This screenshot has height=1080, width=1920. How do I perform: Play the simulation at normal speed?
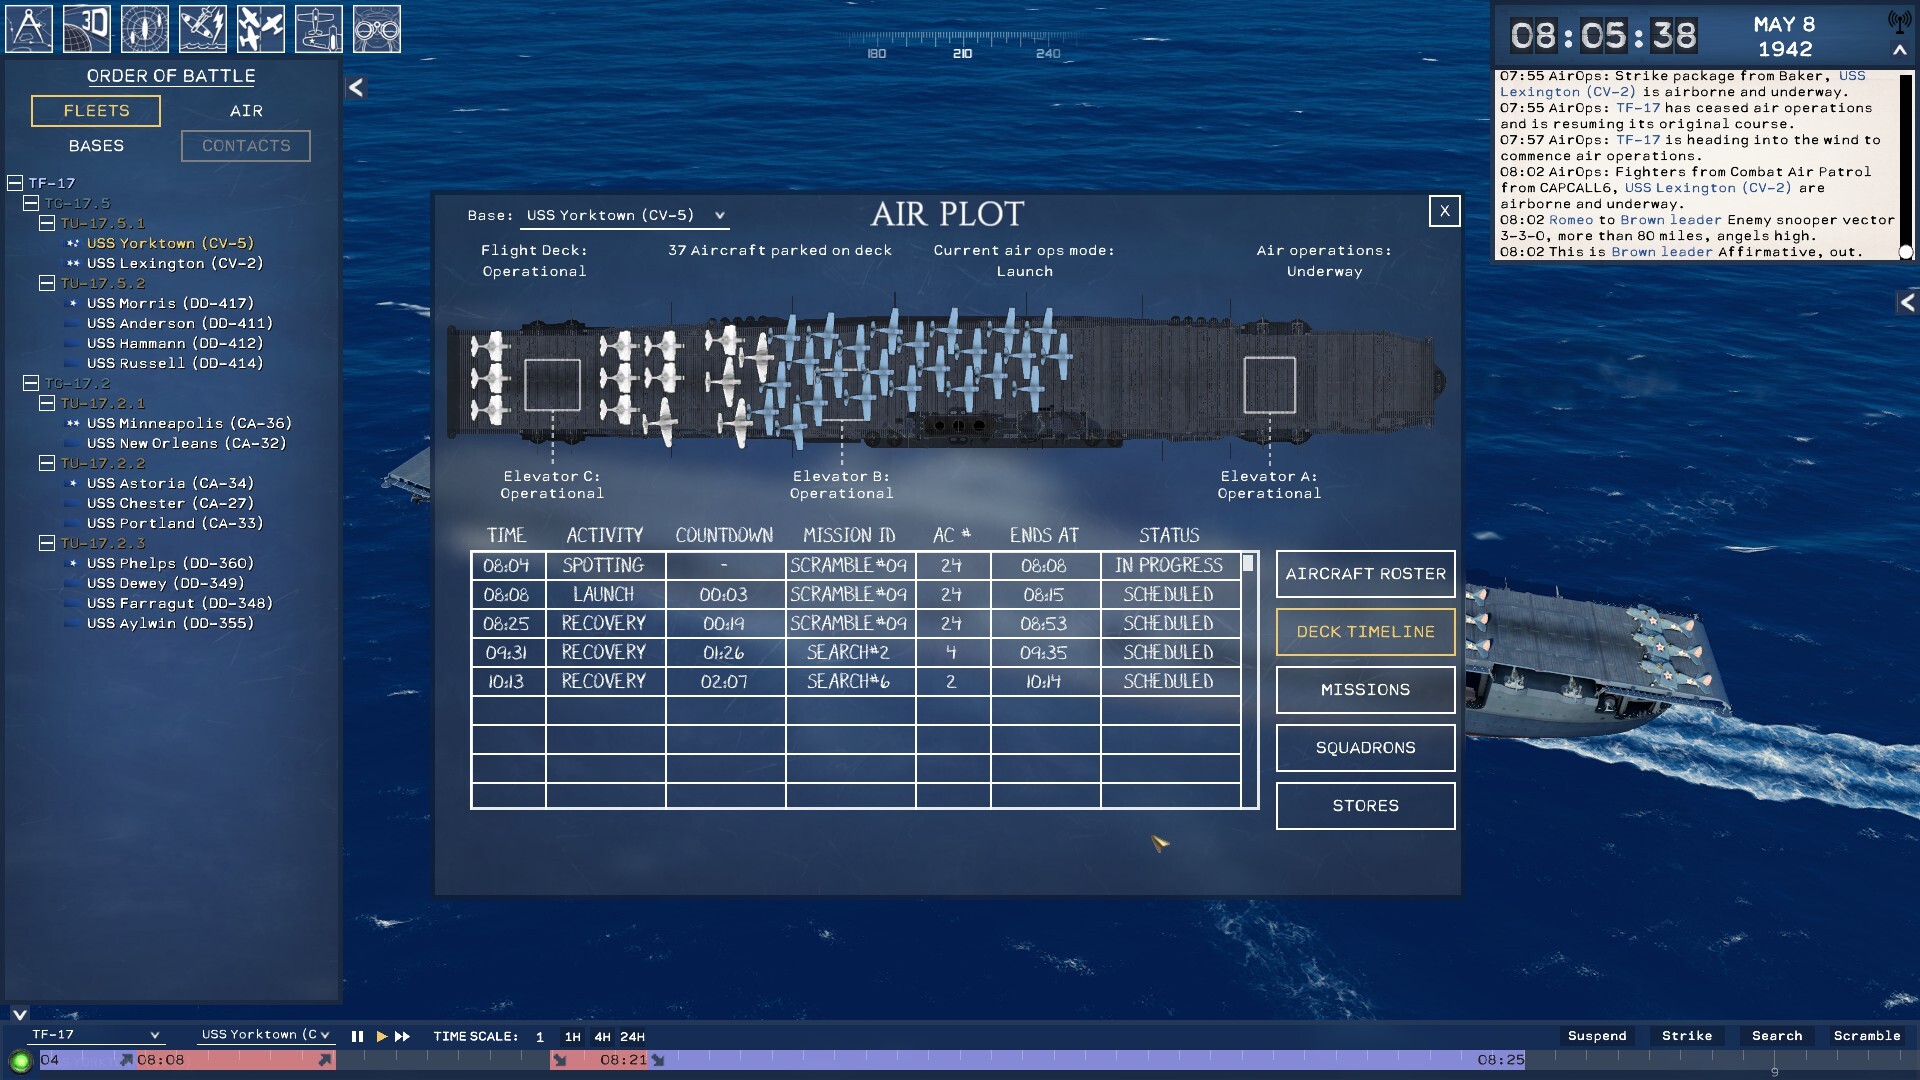[x=381, y=1037]
